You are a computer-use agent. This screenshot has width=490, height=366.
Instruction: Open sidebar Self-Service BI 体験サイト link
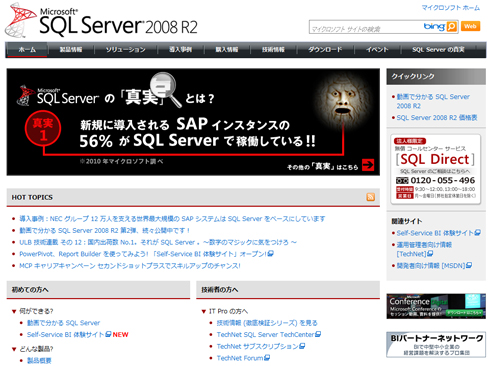pos(435,233)
